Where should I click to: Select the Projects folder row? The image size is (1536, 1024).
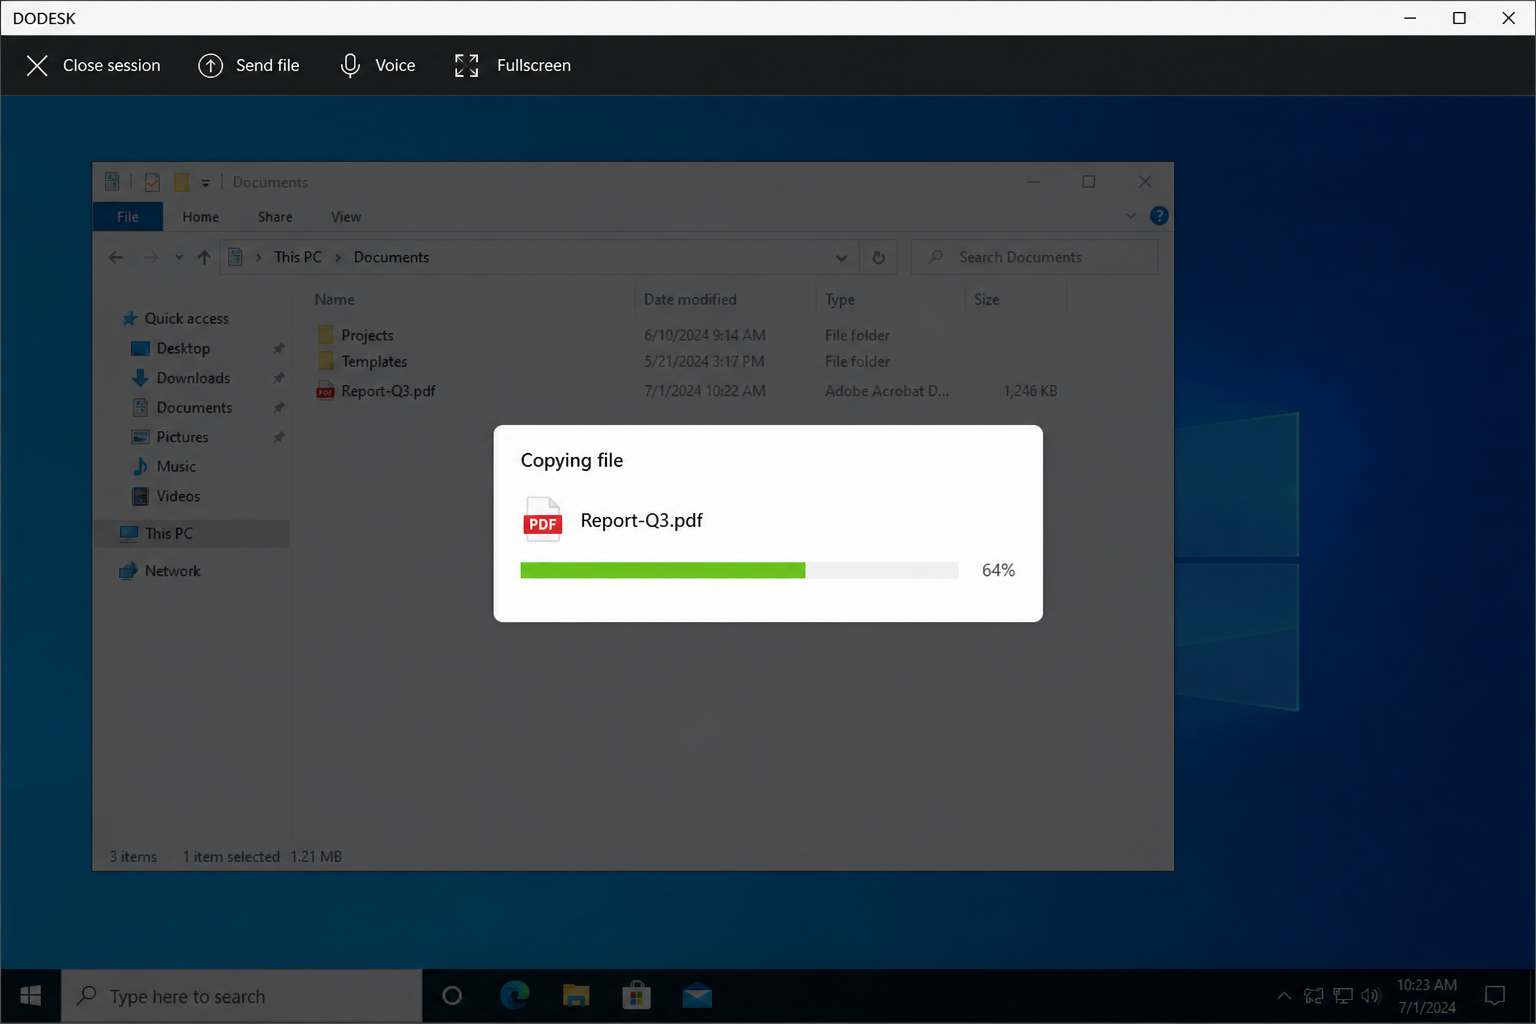[686, 335]
